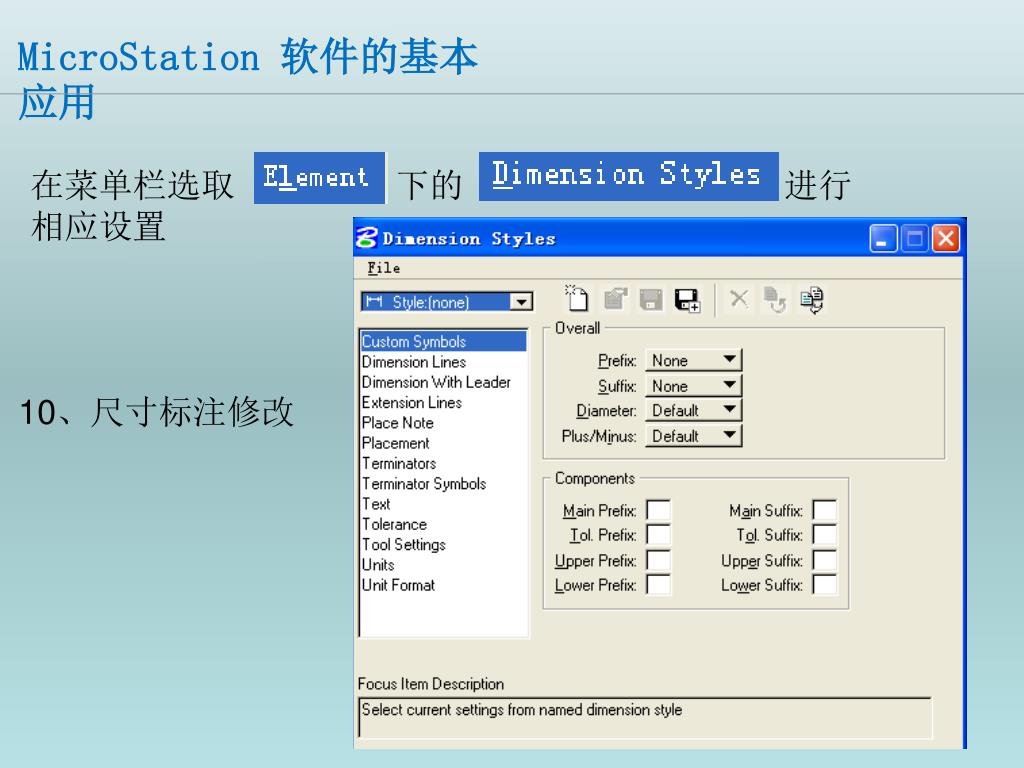The image size is (1024, 768).
Task: Click the Upper Suffix input box
Action: pyautogui.click(x=825, y=560)
